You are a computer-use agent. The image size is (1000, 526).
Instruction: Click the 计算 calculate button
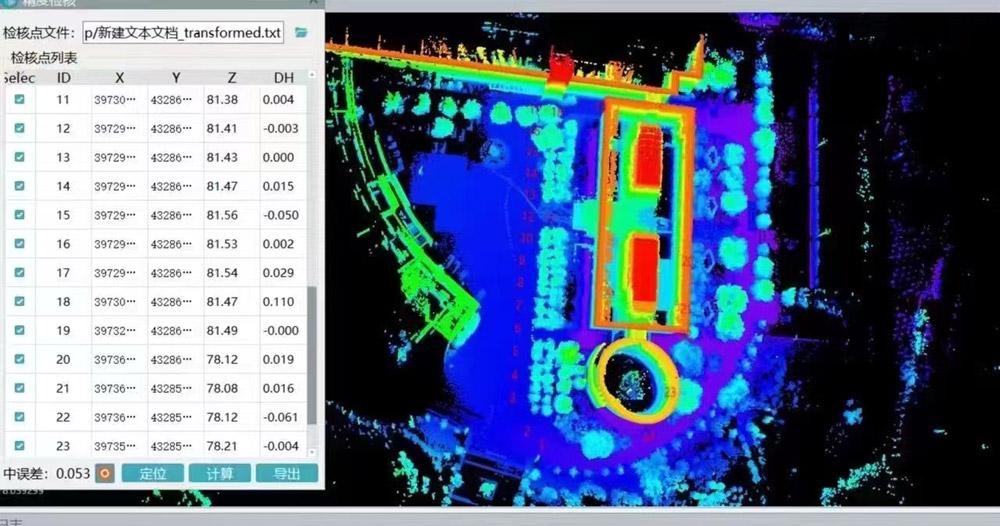(x=219, y=473)
